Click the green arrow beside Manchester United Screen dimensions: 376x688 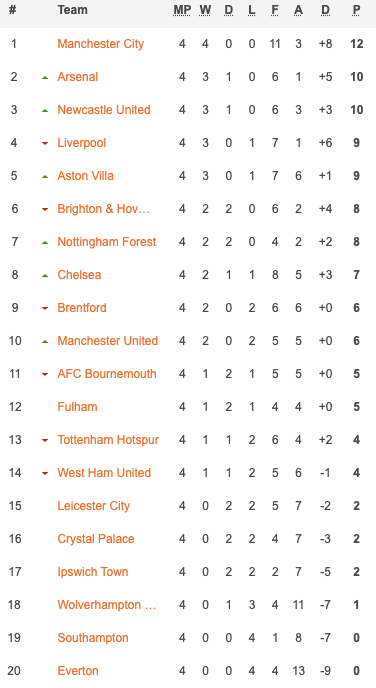45,342
